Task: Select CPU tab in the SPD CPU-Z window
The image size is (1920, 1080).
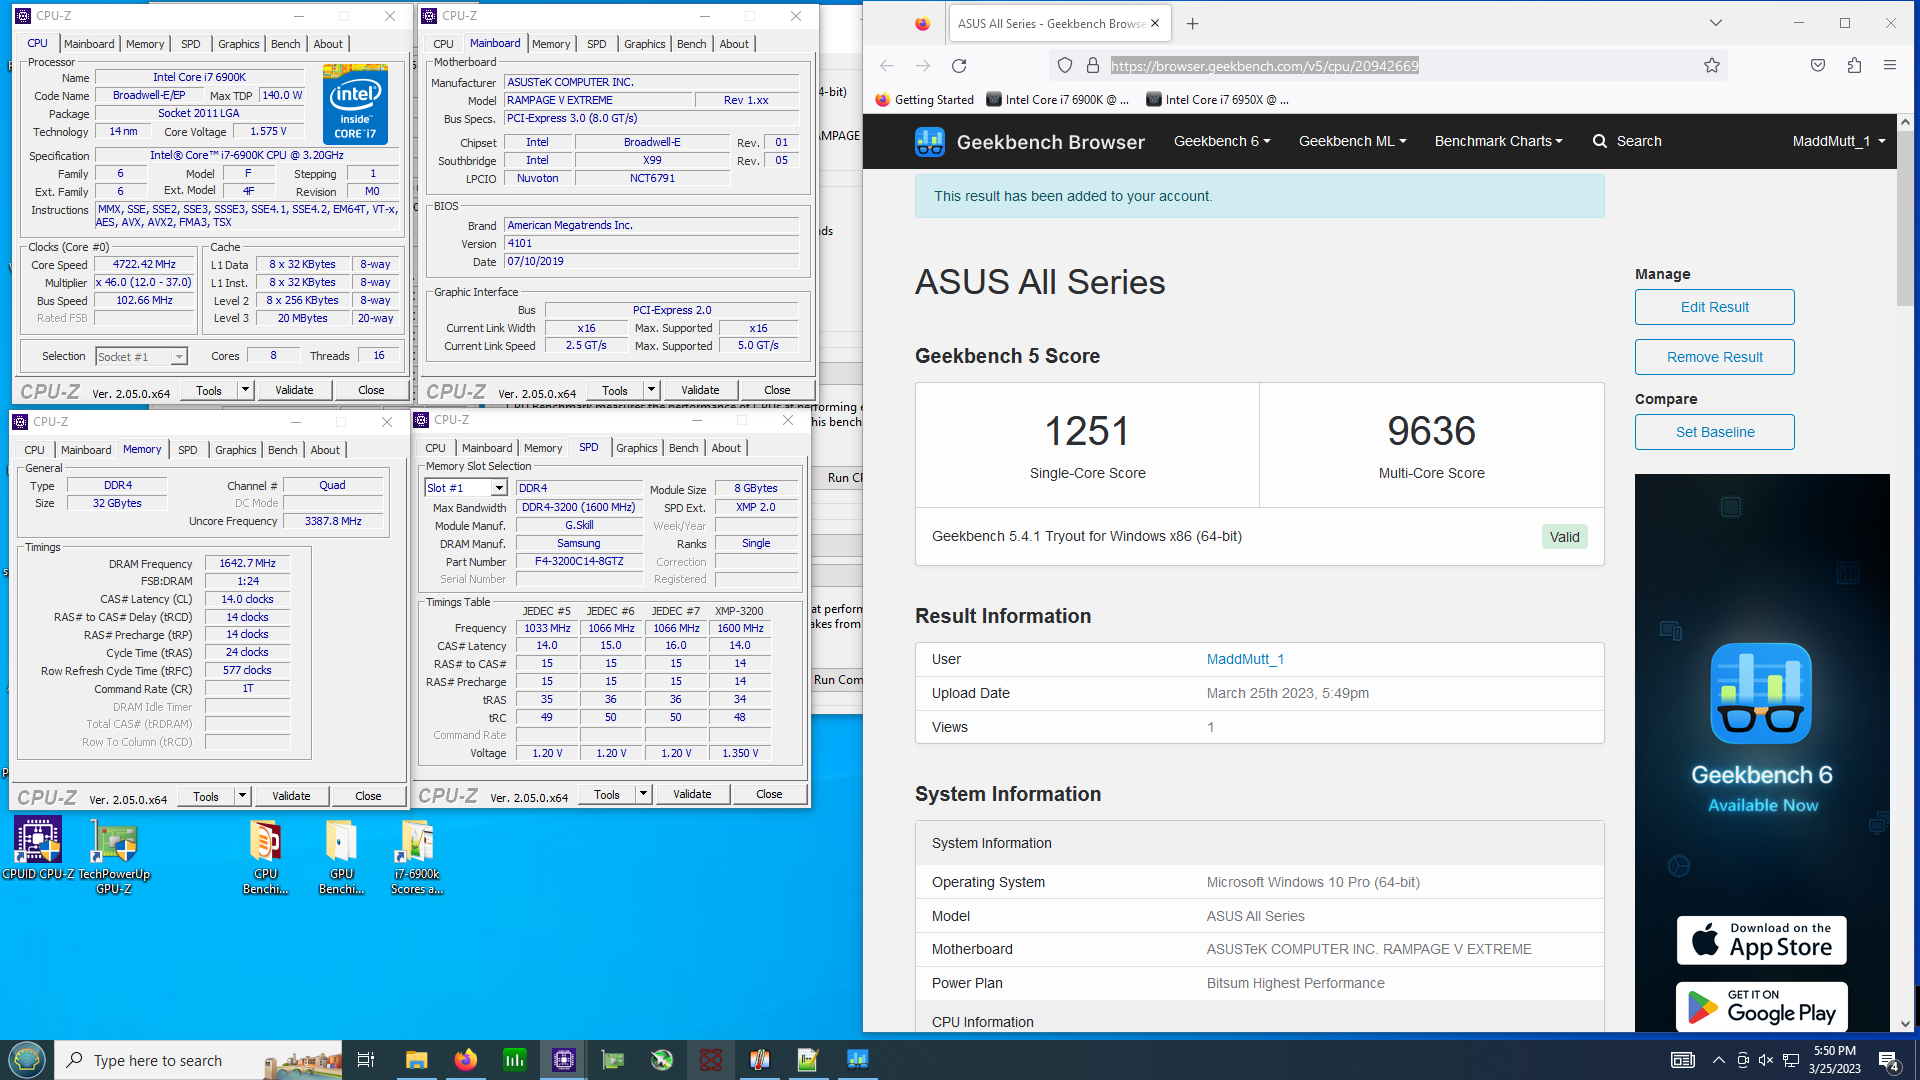Action: (436, 448)
